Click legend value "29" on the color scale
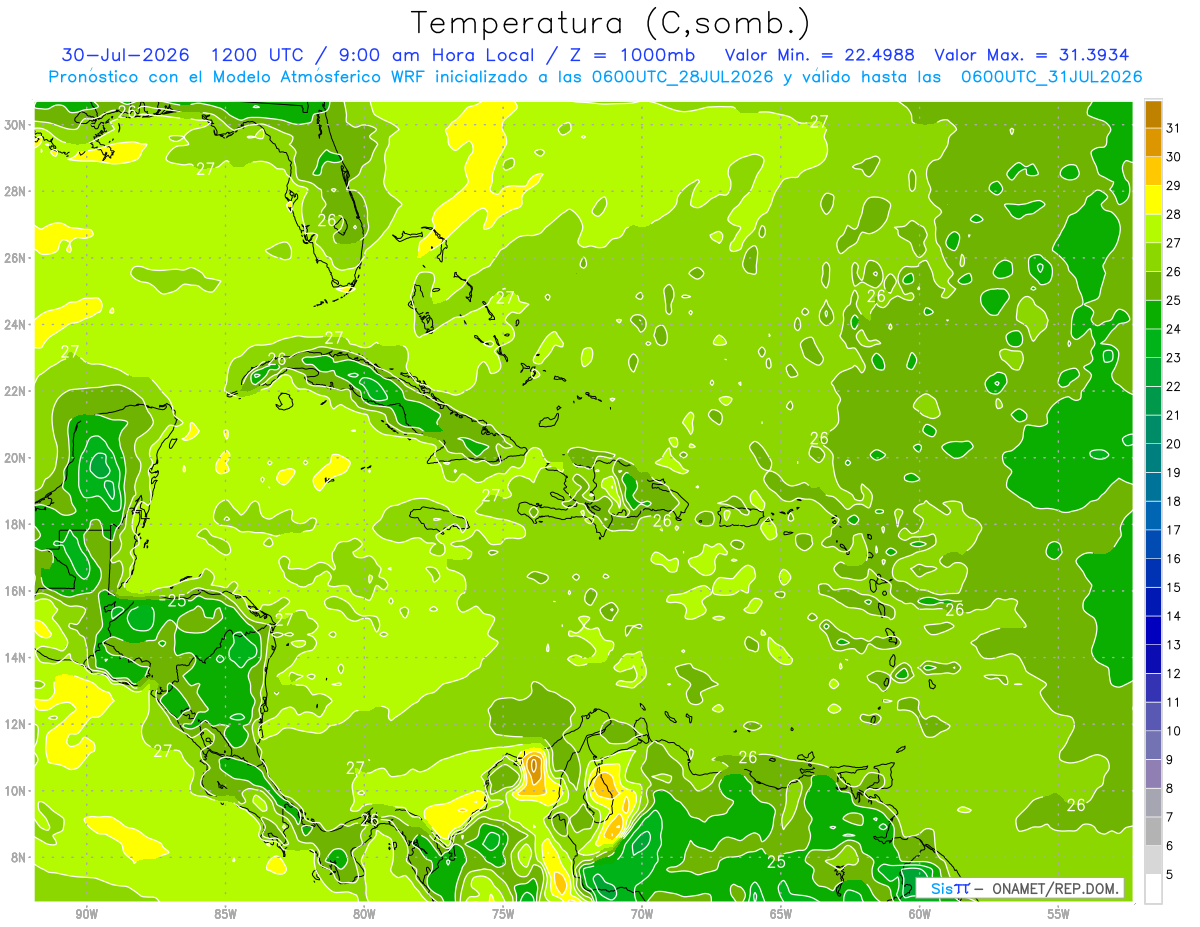The width and height of the screenshot is (1200, 927). [1173, 186]
